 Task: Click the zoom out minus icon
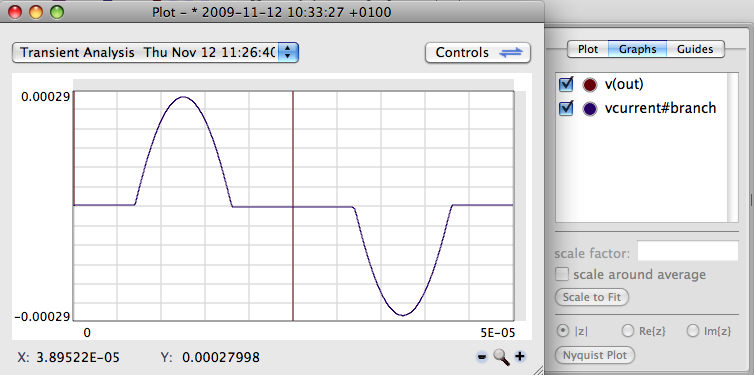(482, 357)
